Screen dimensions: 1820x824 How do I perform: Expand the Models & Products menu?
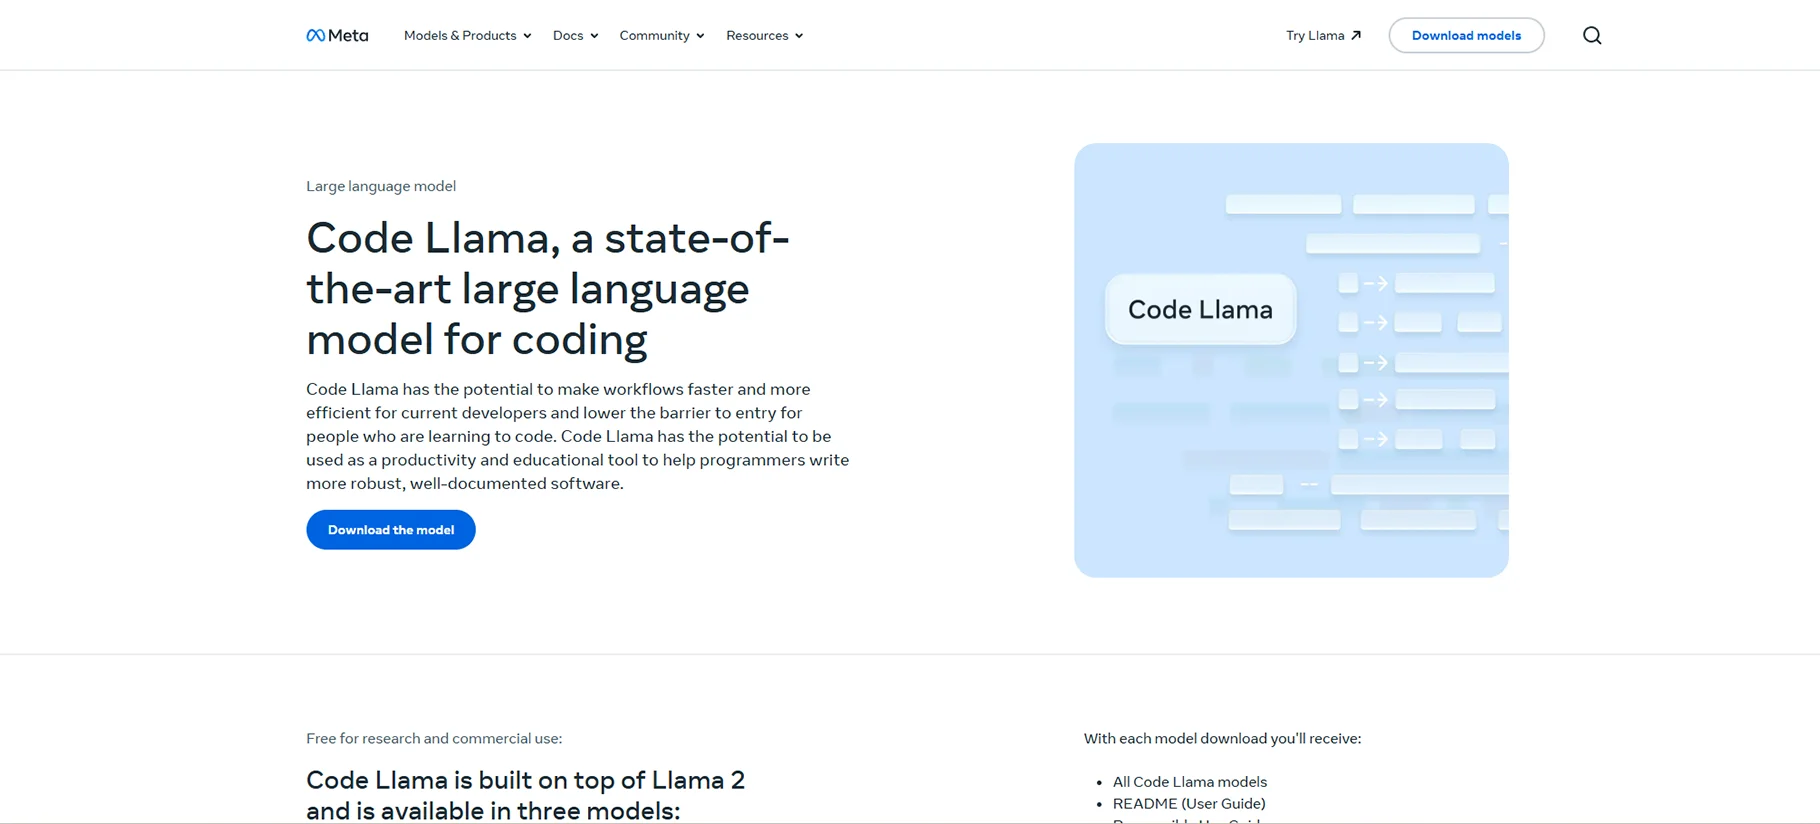[x=467, y=35]
